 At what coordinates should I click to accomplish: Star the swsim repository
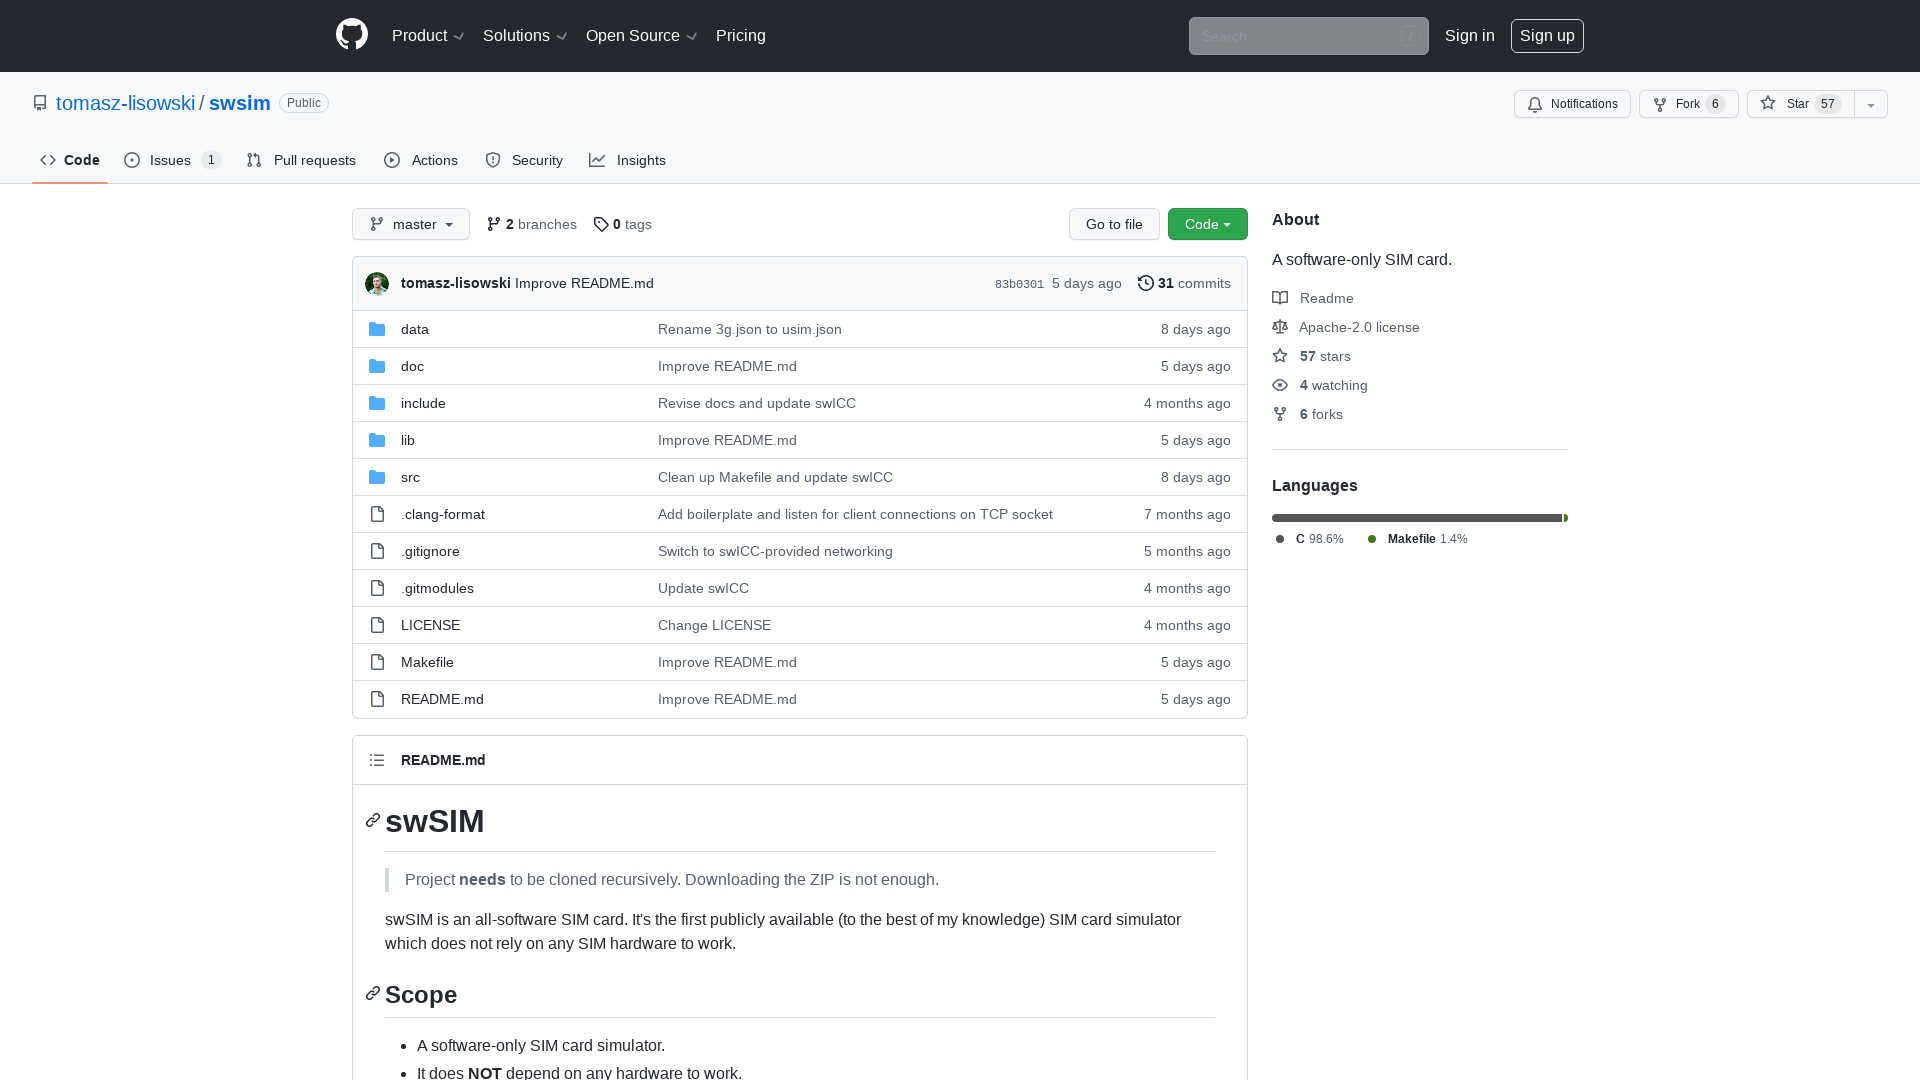point(1800,104)
